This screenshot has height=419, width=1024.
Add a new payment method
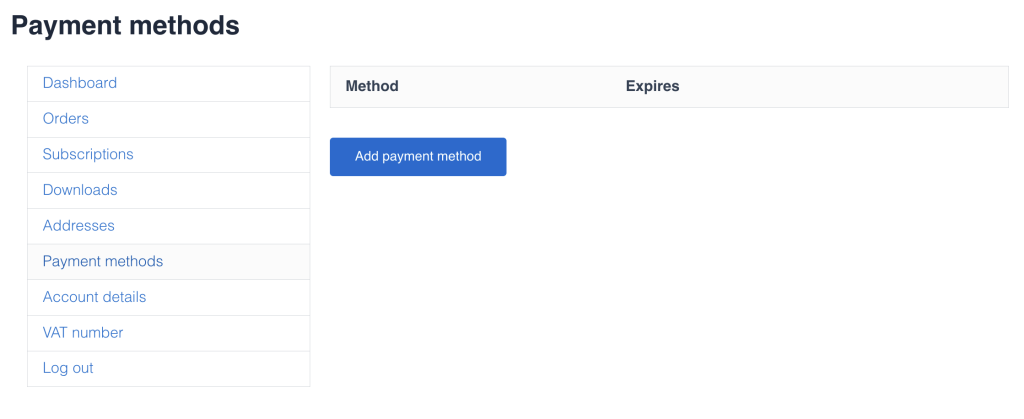tap(418, 157)
